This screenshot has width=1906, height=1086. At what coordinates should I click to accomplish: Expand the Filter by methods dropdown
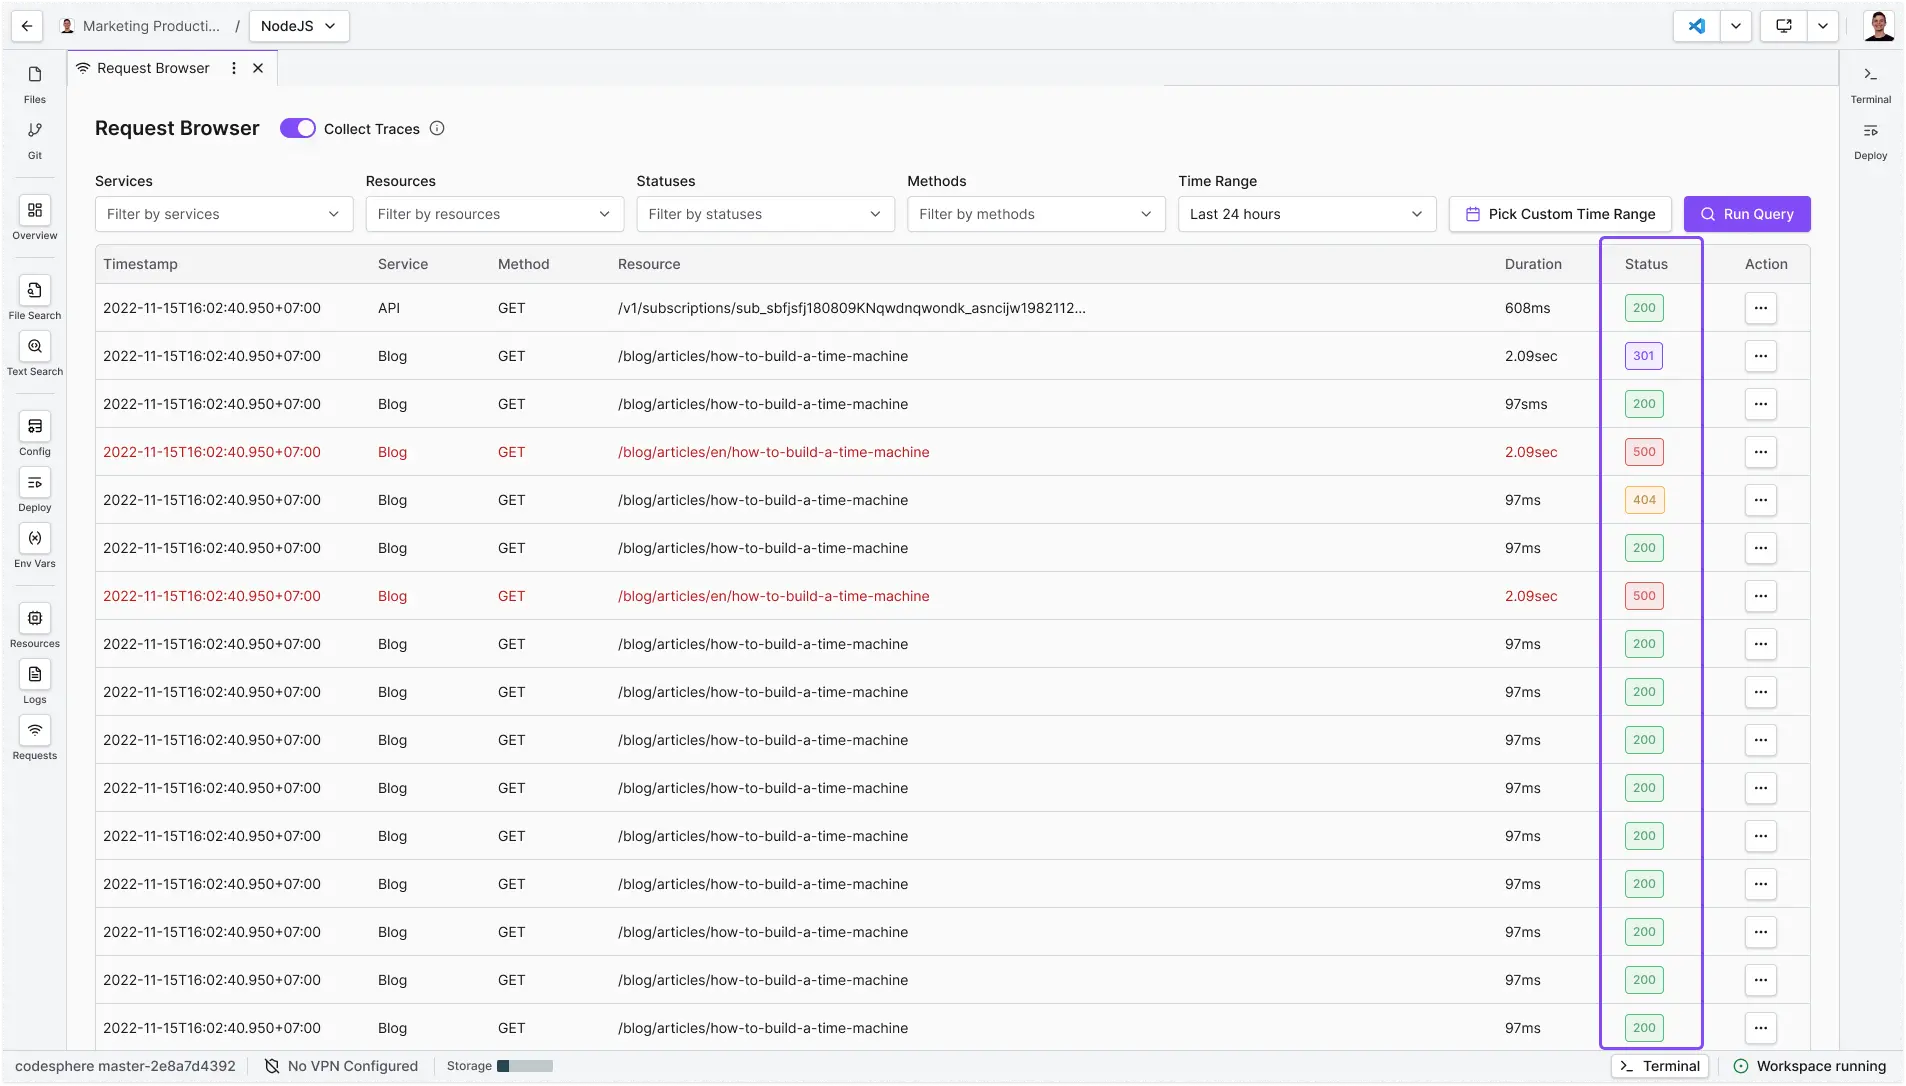click(x=1037, y=214)
